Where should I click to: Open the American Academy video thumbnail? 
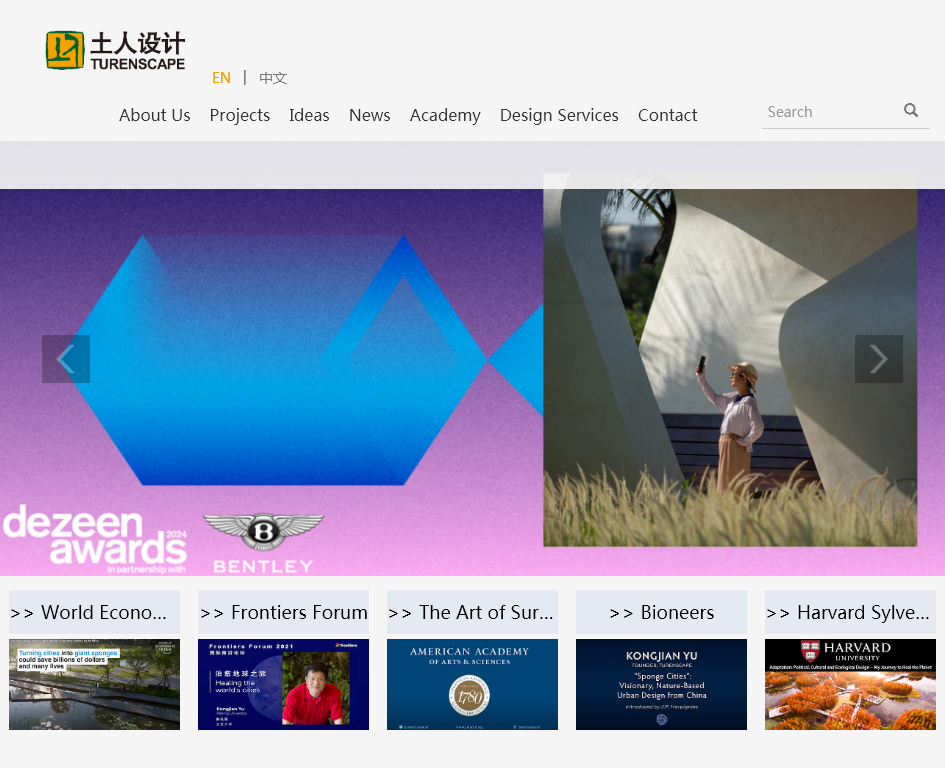[x=472, y=684]
